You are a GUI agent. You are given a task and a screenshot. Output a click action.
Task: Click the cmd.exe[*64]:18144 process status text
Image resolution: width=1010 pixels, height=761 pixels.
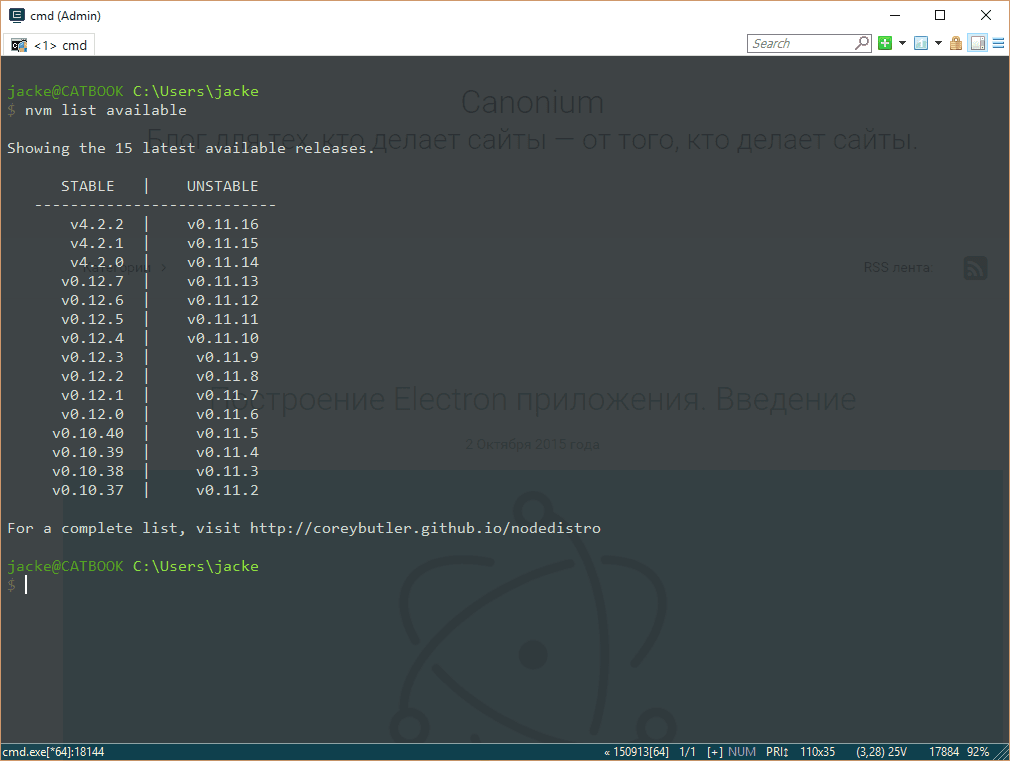[x=54, y=752]
